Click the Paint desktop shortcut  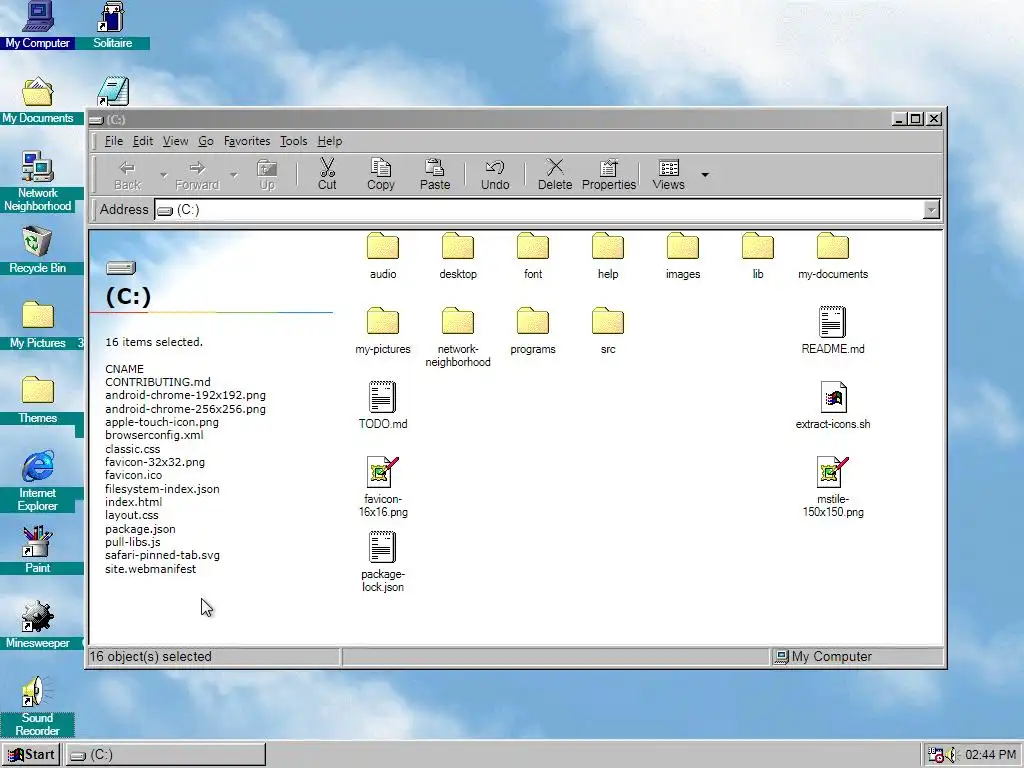[37, 550]
